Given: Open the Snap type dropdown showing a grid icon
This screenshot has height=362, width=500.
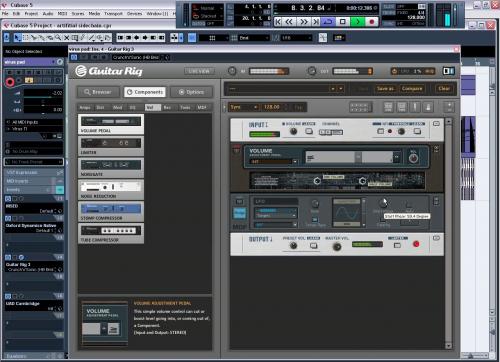Looking at the screenshot, I should [214, 38].
